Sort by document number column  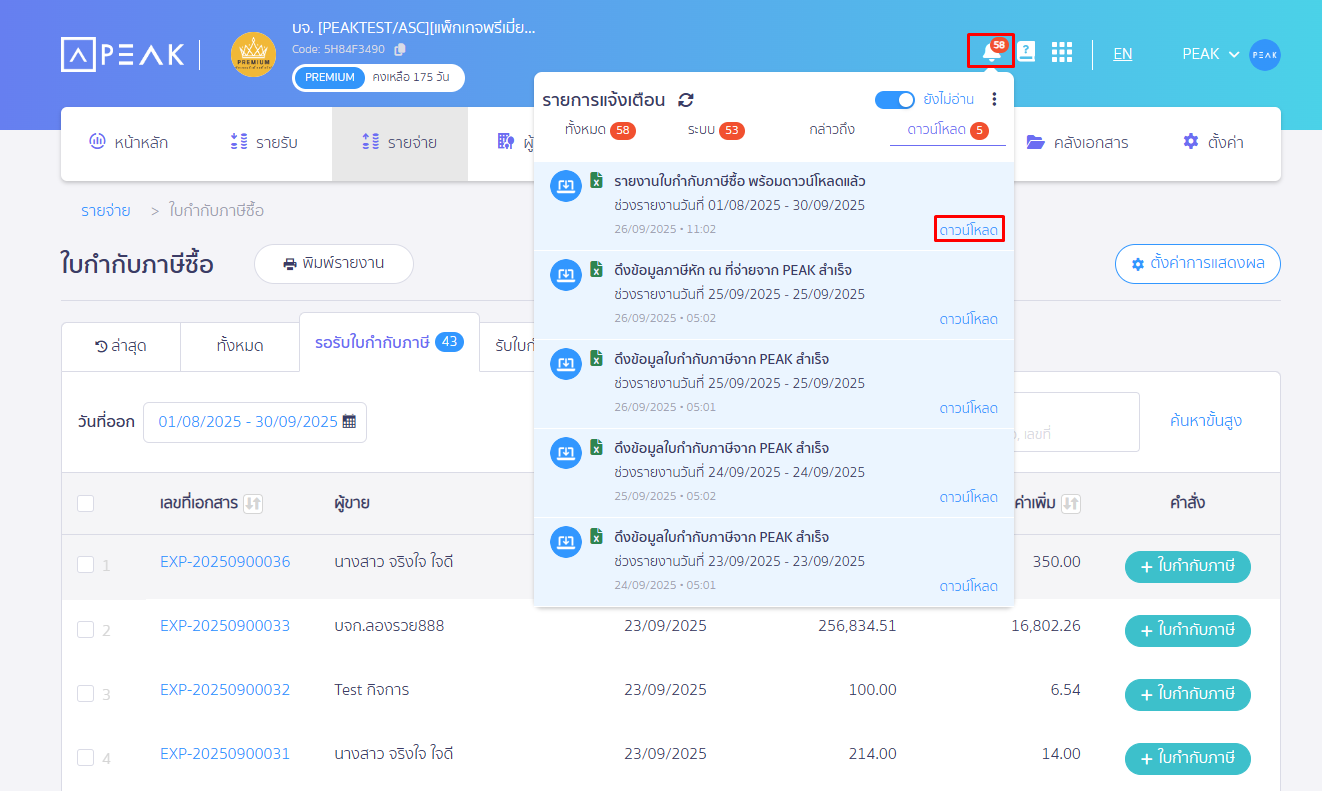(253, 503)
